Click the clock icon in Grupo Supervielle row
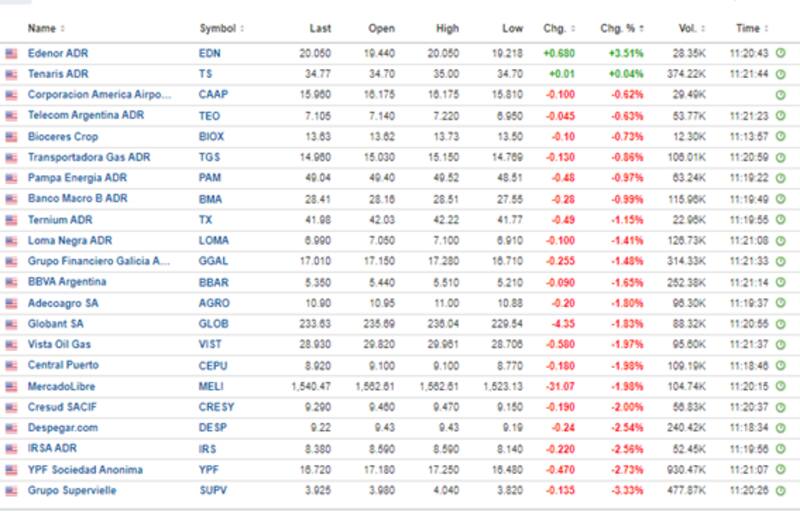Image resolution: width=800 pixels, height=512 pixels. [x=780, y=491]
